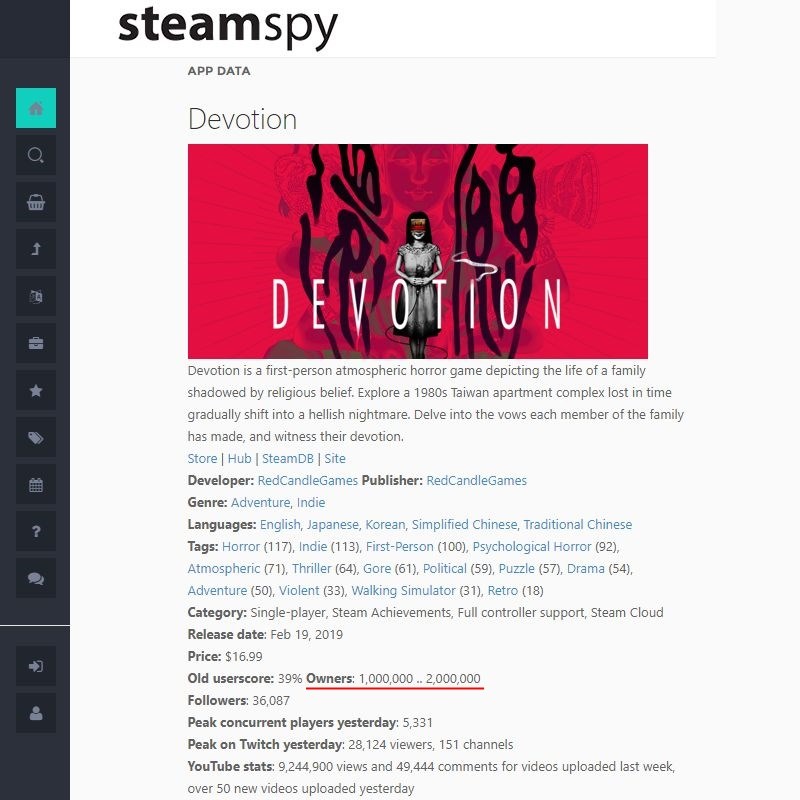800x800 pixels.
Task: Select the Adventure genre link
Action: tap(262, 502)
